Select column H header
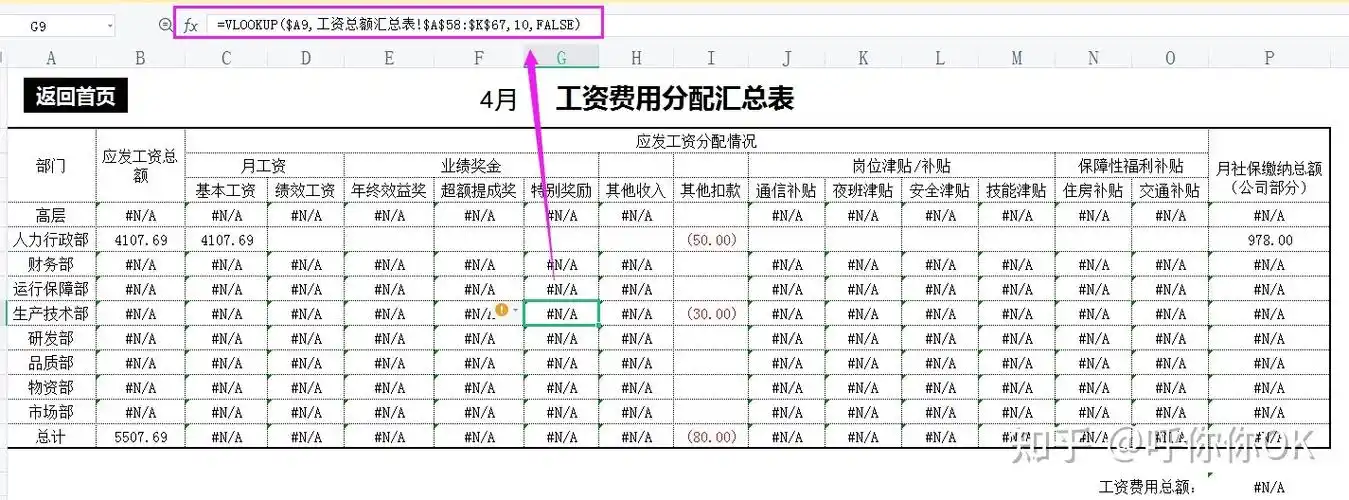The width and height of the screenshot is (1349, 500). click(636, 59)
